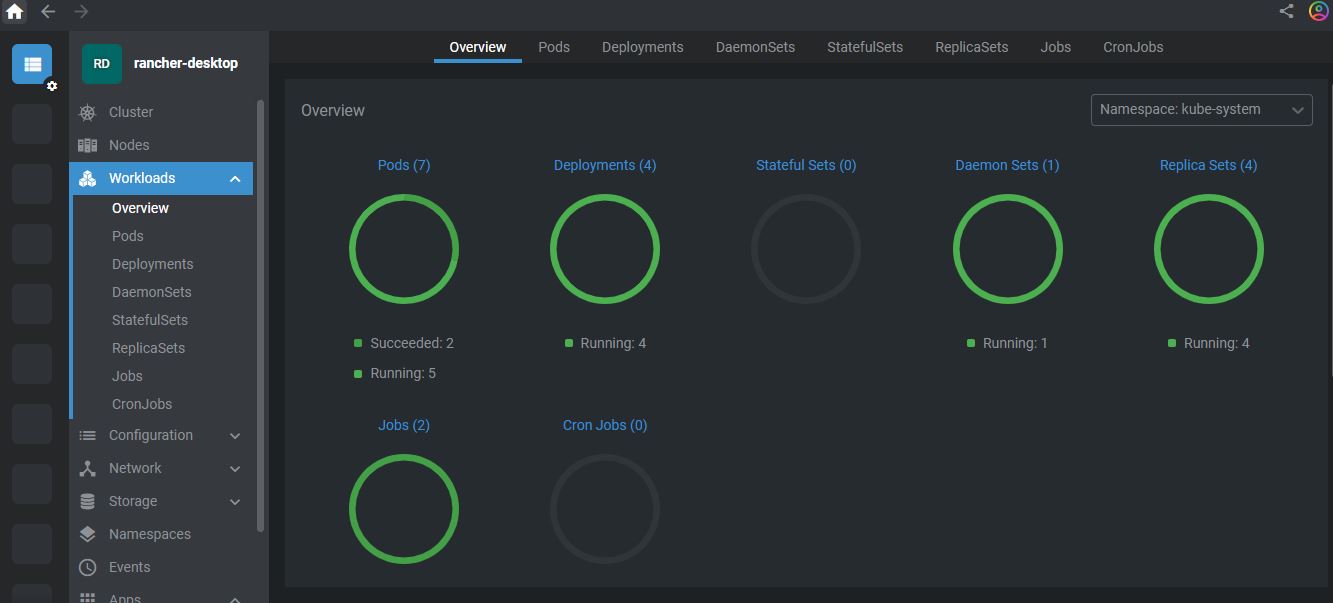Select the Nodes icon in the sidebar
1333x603 pixels.
[88, 145]
